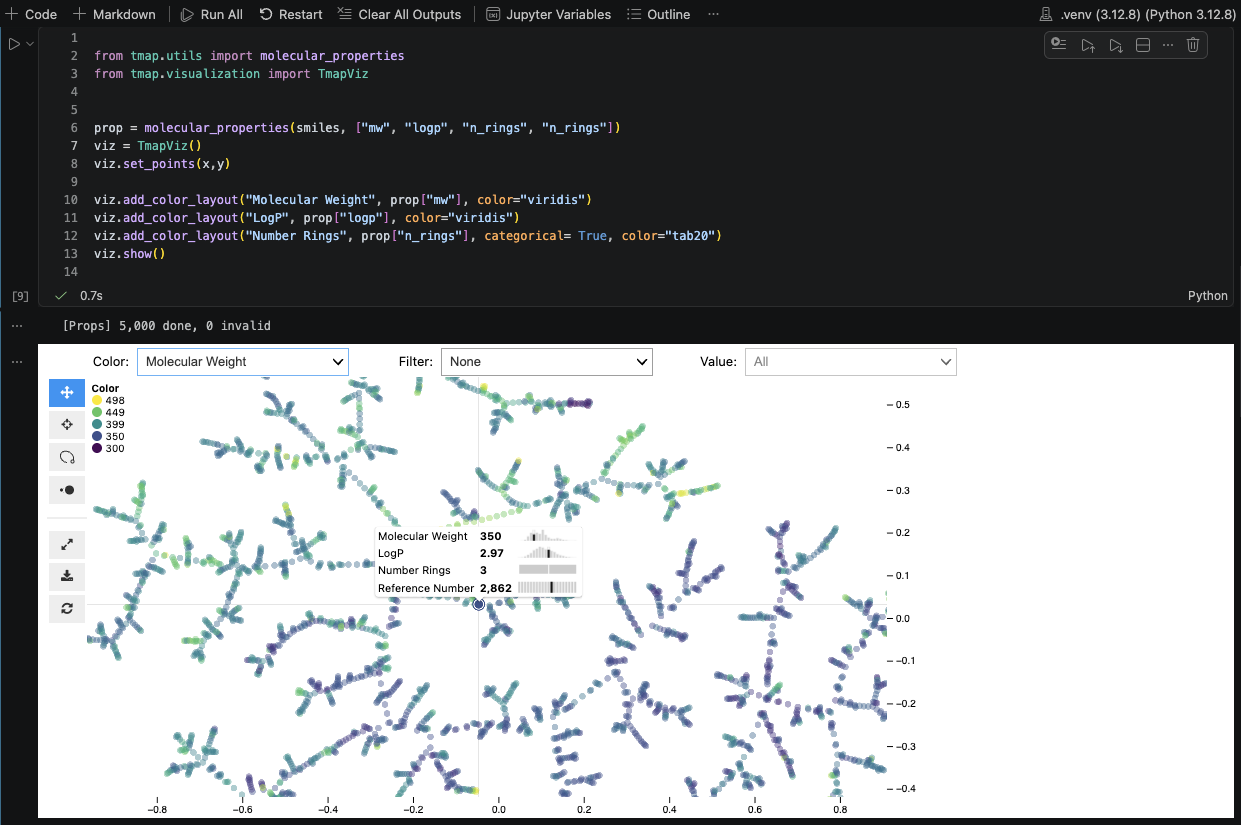Image resolution: width=1241 pixels, height=825 pixels.
Task: Open run options chevron beside play icon
Action: click(30, 44)
